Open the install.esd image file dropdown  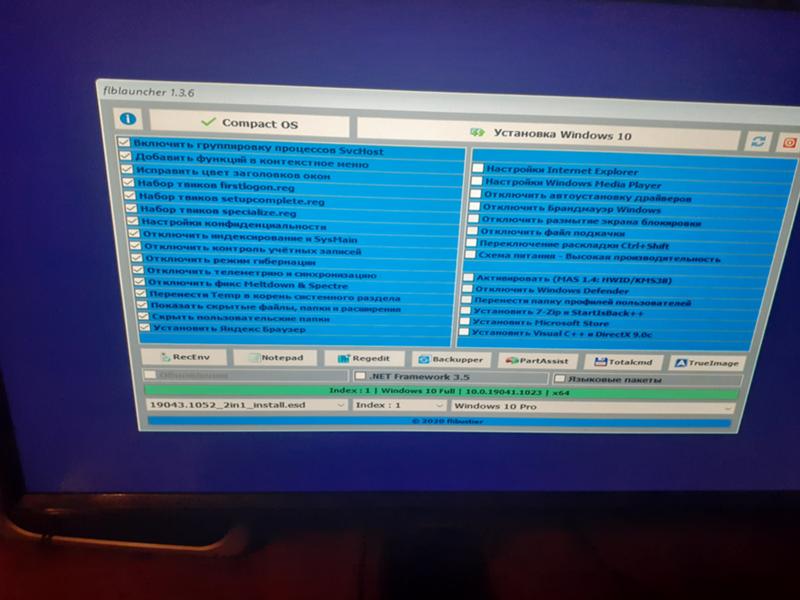246,405
